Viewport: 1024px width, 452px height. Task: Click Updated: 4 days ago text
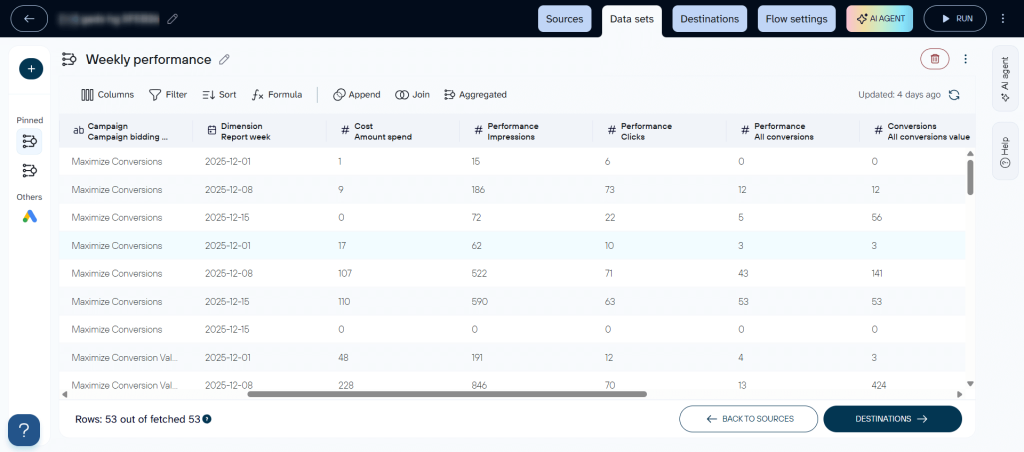click(899, 95)
